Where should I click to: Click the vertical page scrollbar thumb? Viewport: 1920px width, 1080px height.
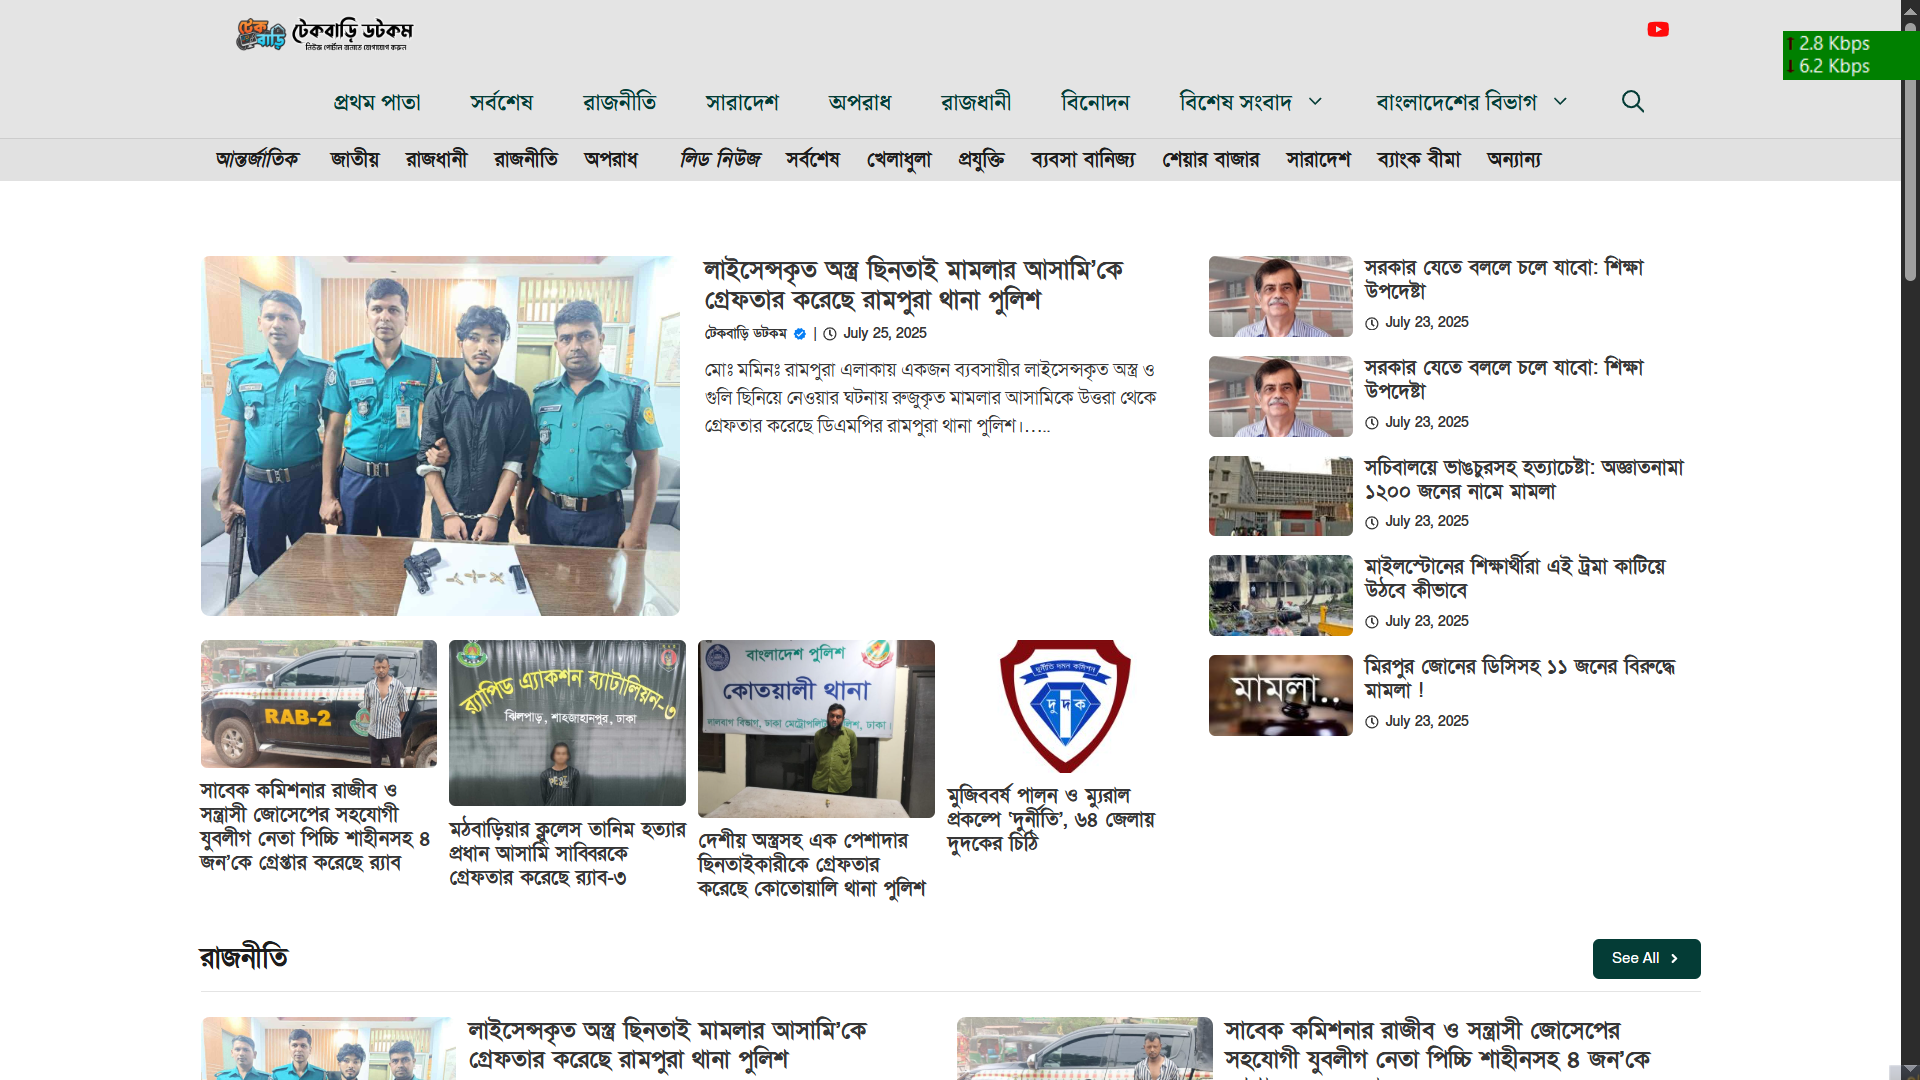click(1910, 150)
